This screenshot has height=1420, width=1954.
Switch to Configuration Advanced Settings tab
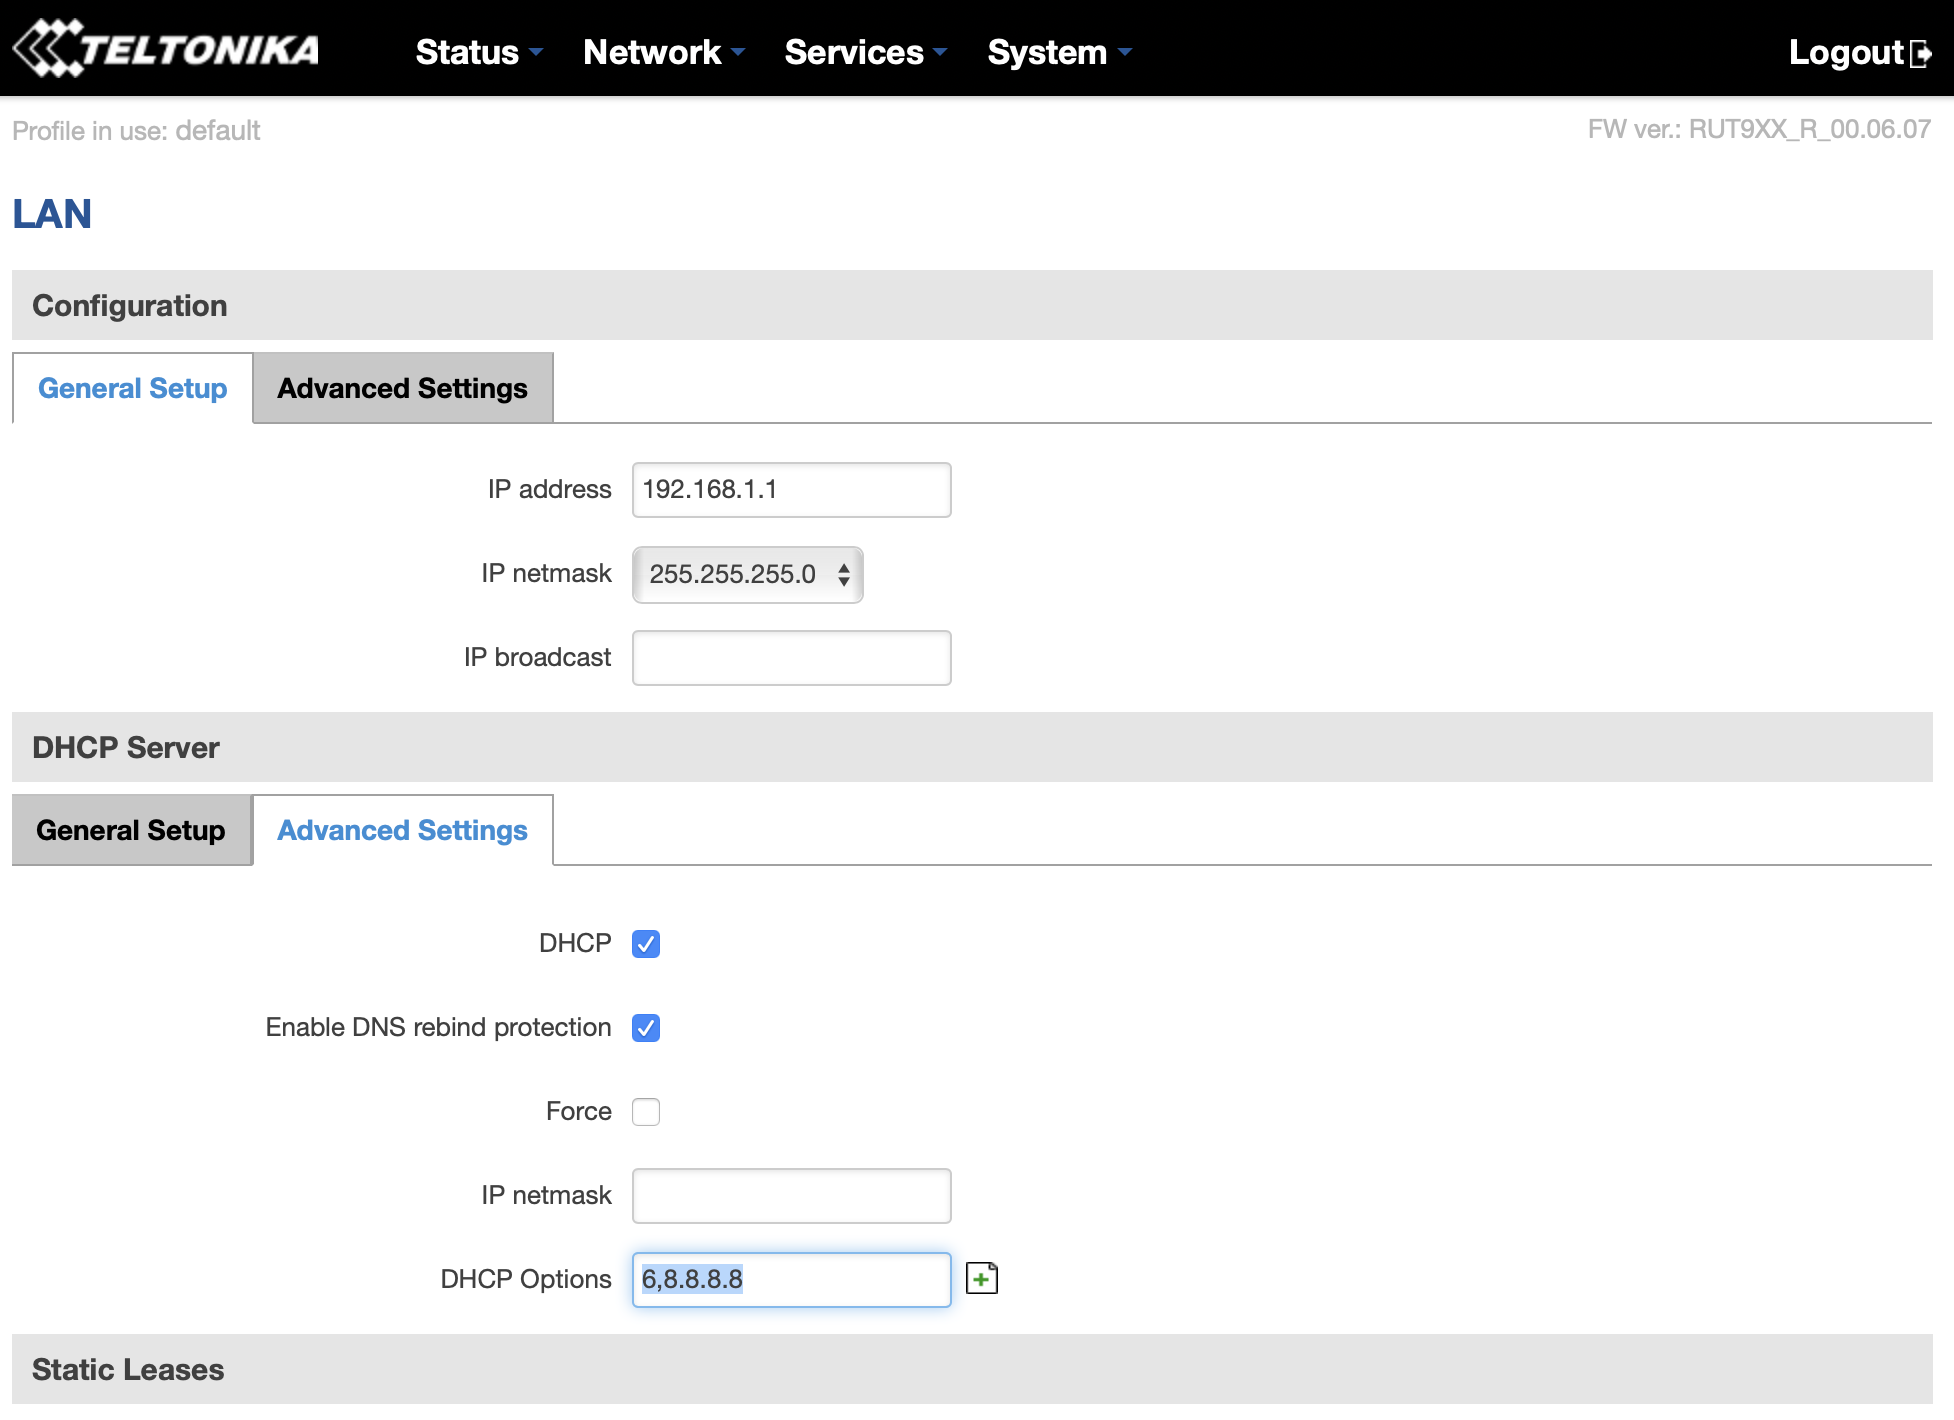coord(402,388)
